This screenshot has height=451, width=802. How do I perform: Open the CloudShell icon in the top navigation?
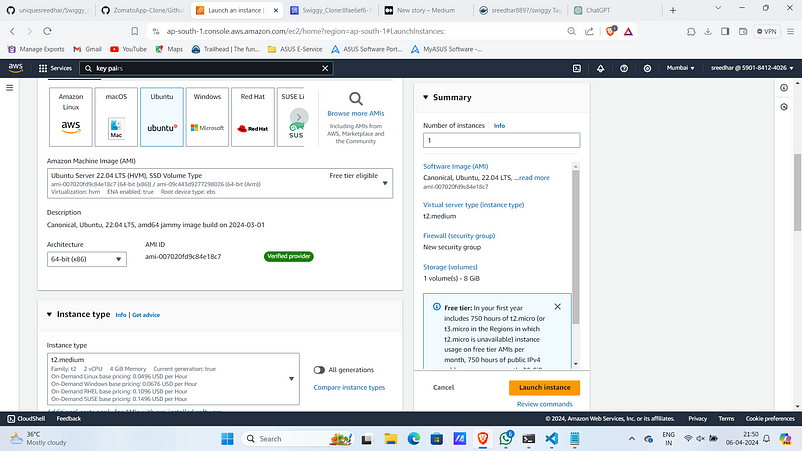576,68
